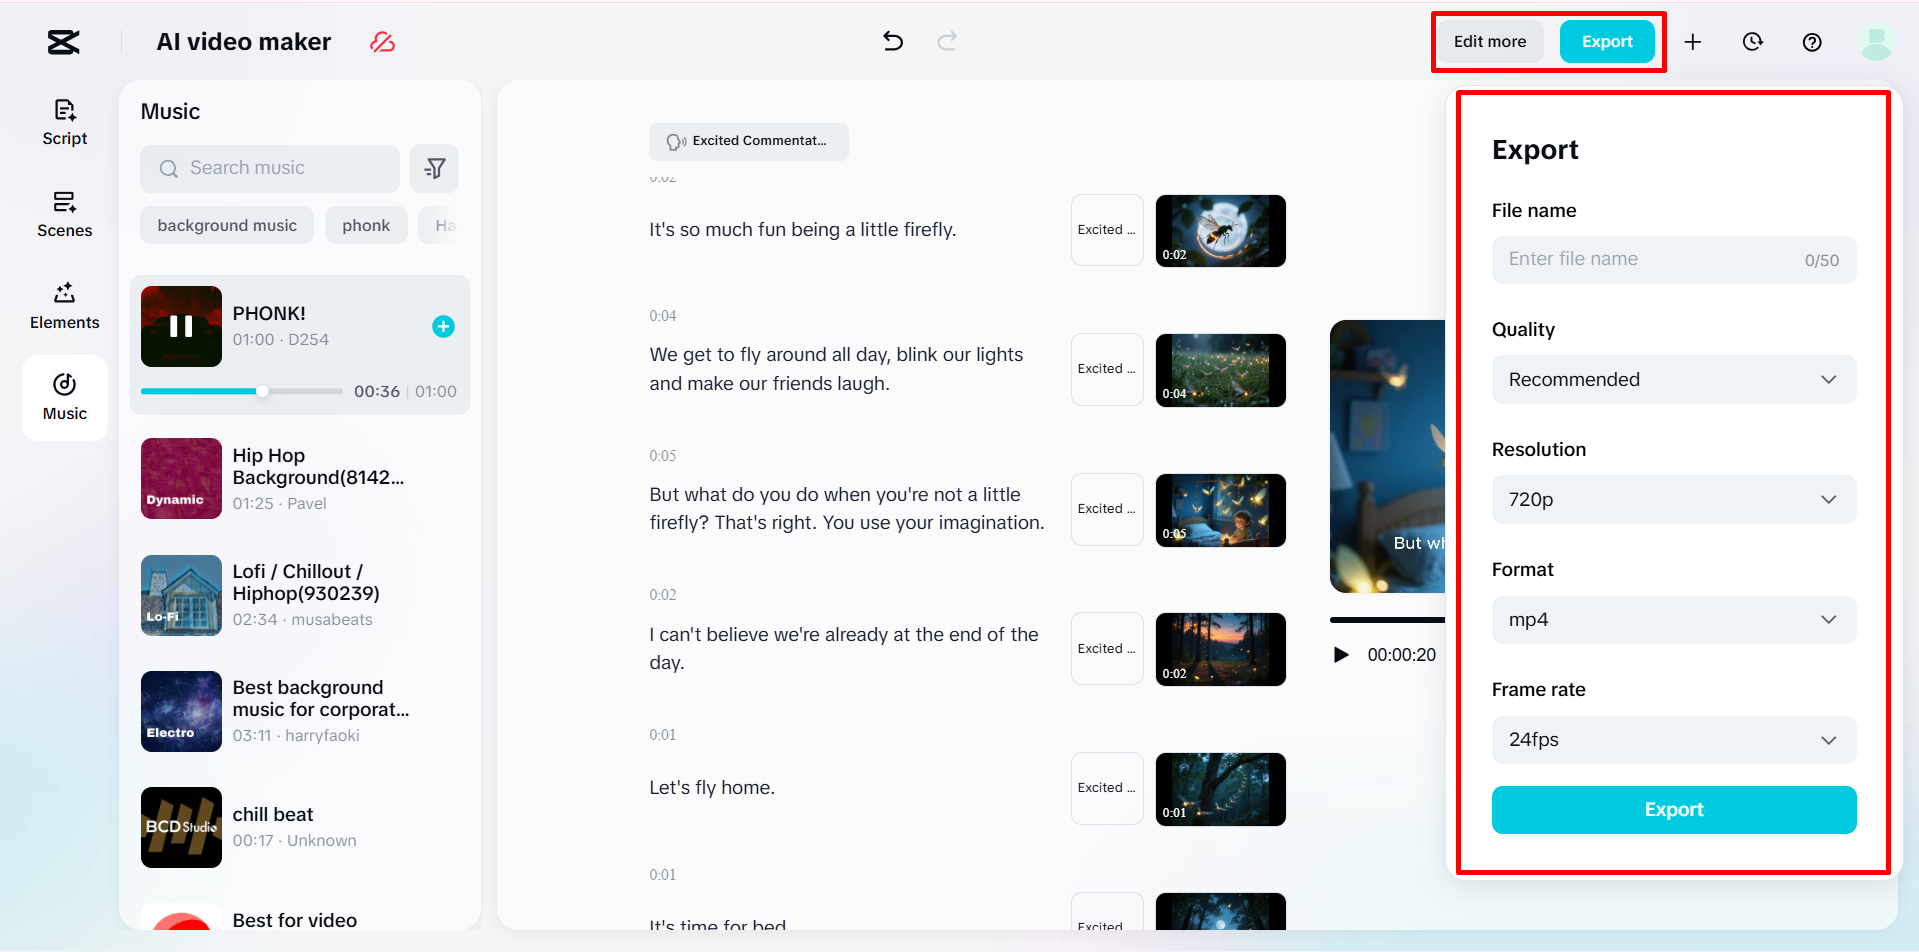Click the AI video maker title

click(244, 42)
